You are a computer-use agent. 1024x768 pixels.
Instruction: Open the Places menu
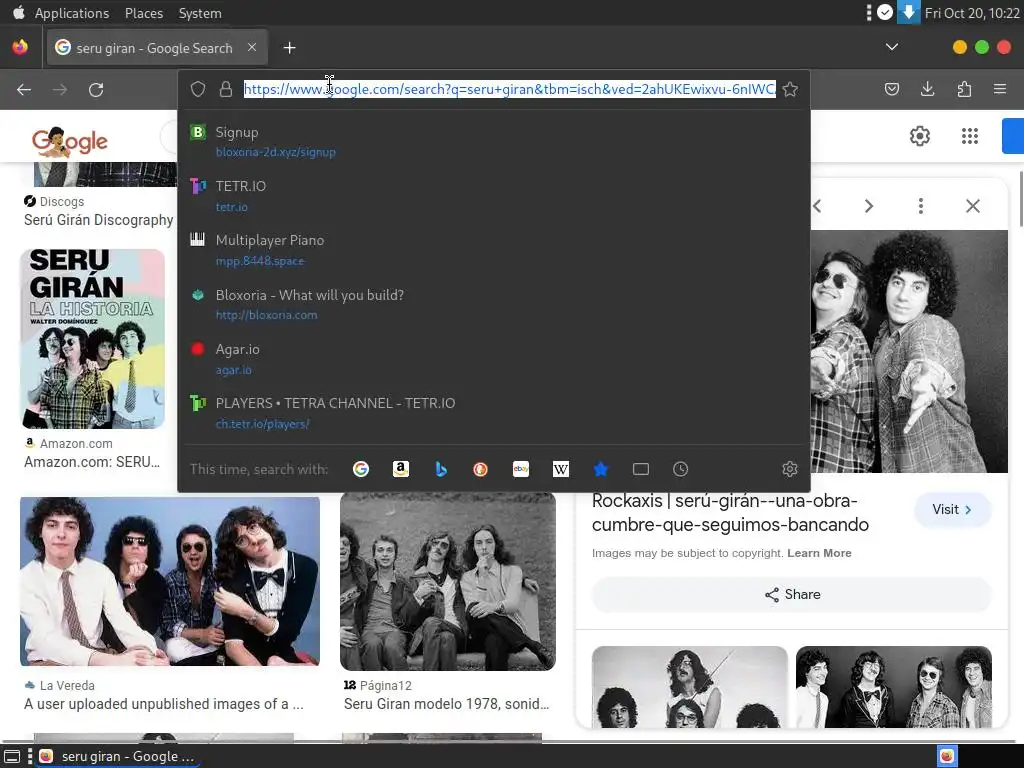(x=144, y=13)
